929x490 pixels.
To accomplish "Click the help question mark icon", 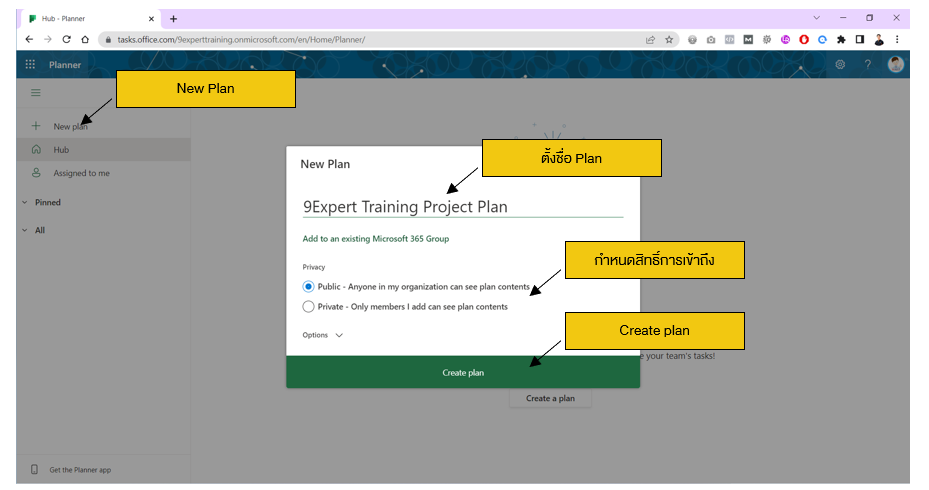I will pyautogui.click(x=867, y=65).
